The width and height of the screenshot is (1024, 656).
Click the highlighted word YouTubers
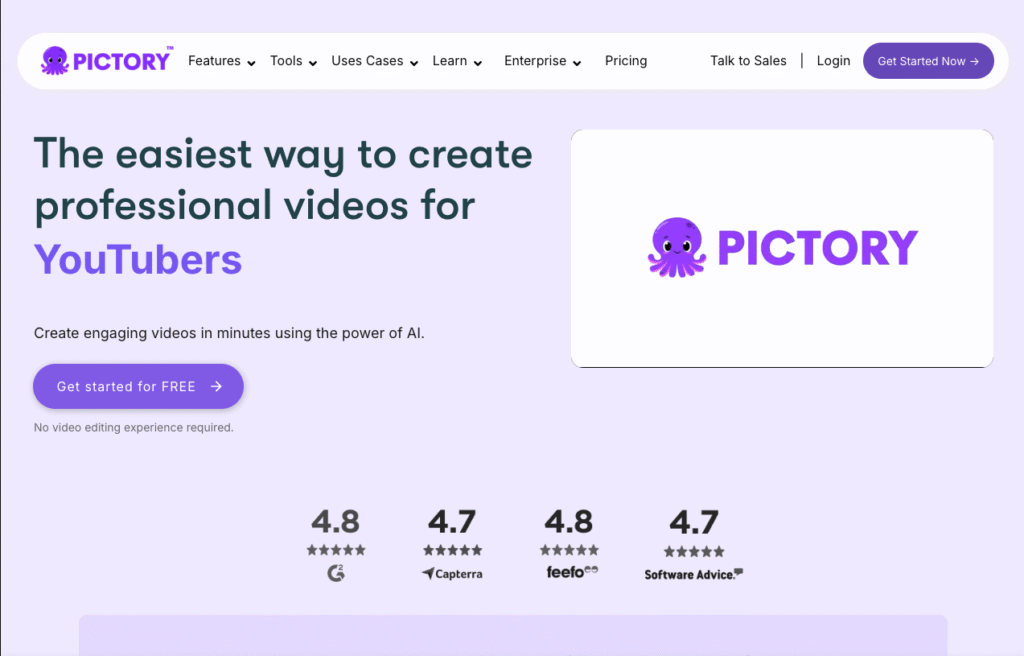[138, 259]
